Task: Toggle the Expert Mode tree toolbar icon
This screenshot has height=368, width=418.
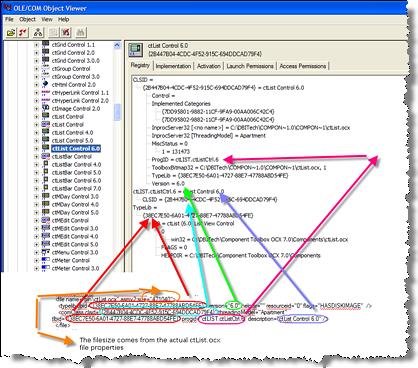Action: tap(38, 33)
